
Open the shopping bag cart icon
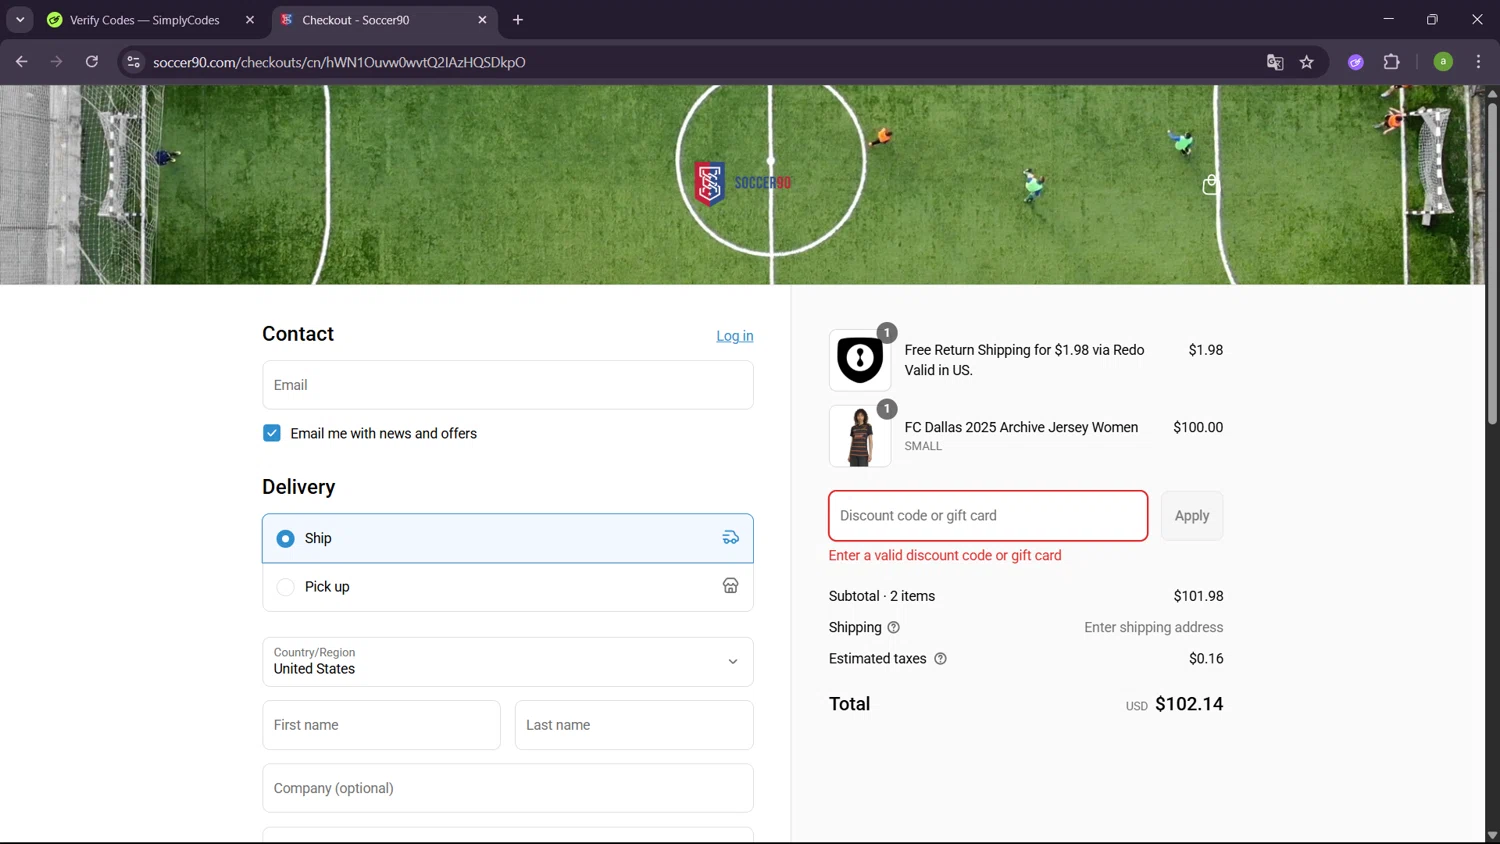point(1210,184)
